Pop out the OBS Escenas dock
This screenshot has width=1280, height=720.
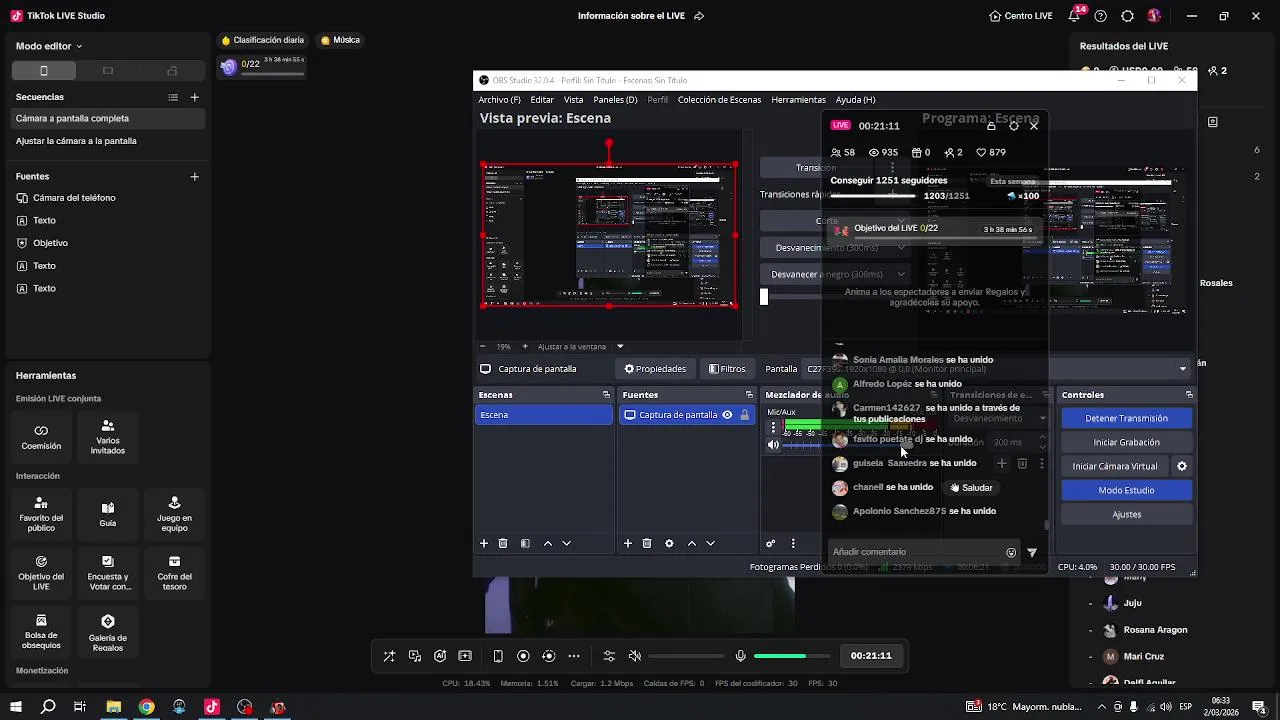pyautogui.click(x=606, y=395)
